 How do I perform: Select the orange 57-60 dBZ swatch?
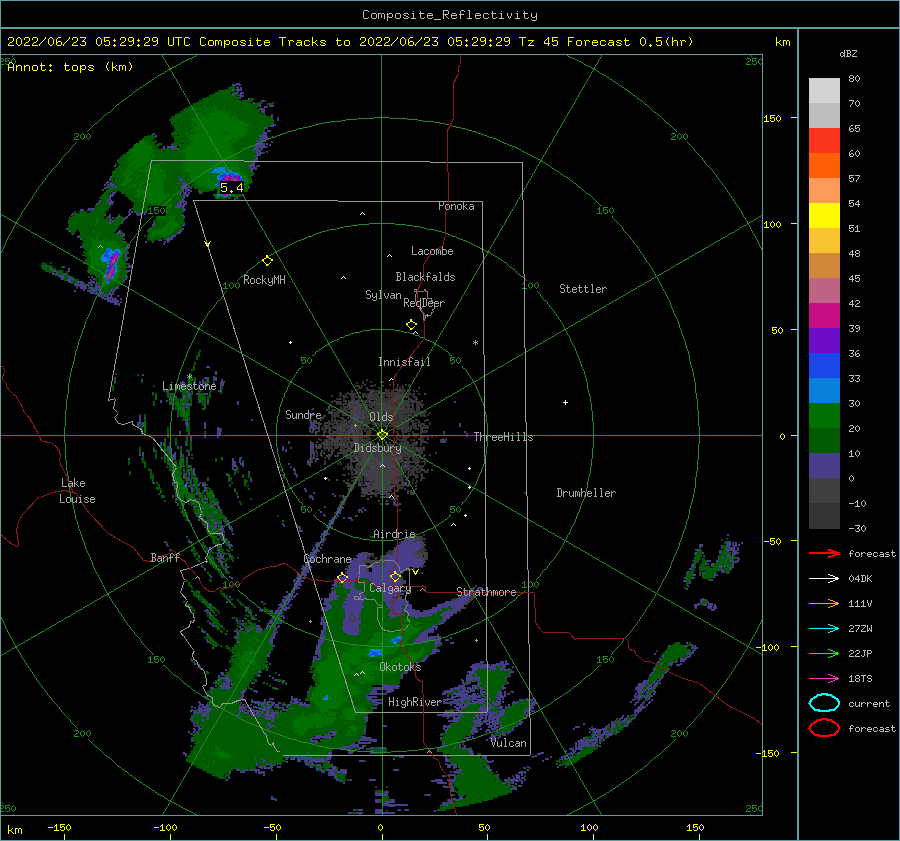(x=824, y=166)
